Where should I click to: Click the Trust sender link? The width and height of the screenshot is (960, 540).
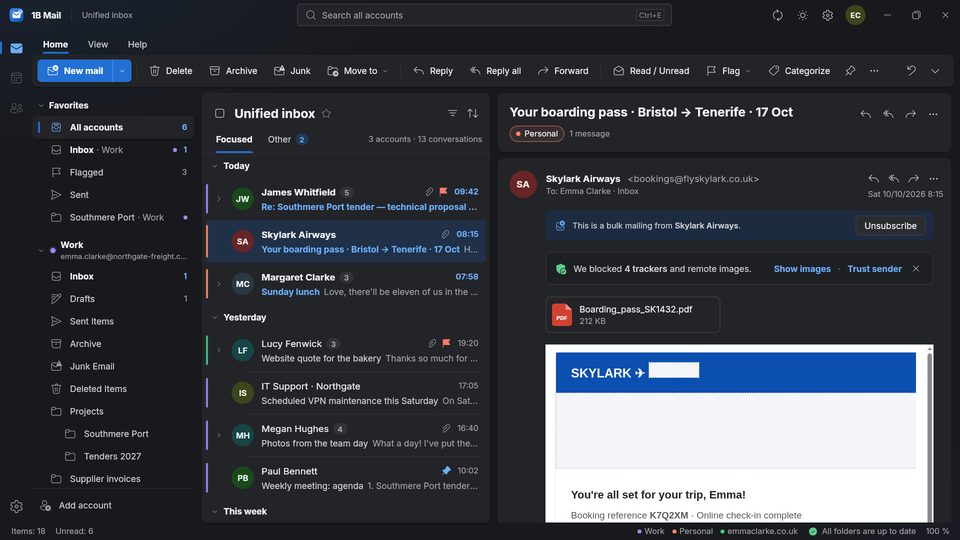click(x=874, y=269)
